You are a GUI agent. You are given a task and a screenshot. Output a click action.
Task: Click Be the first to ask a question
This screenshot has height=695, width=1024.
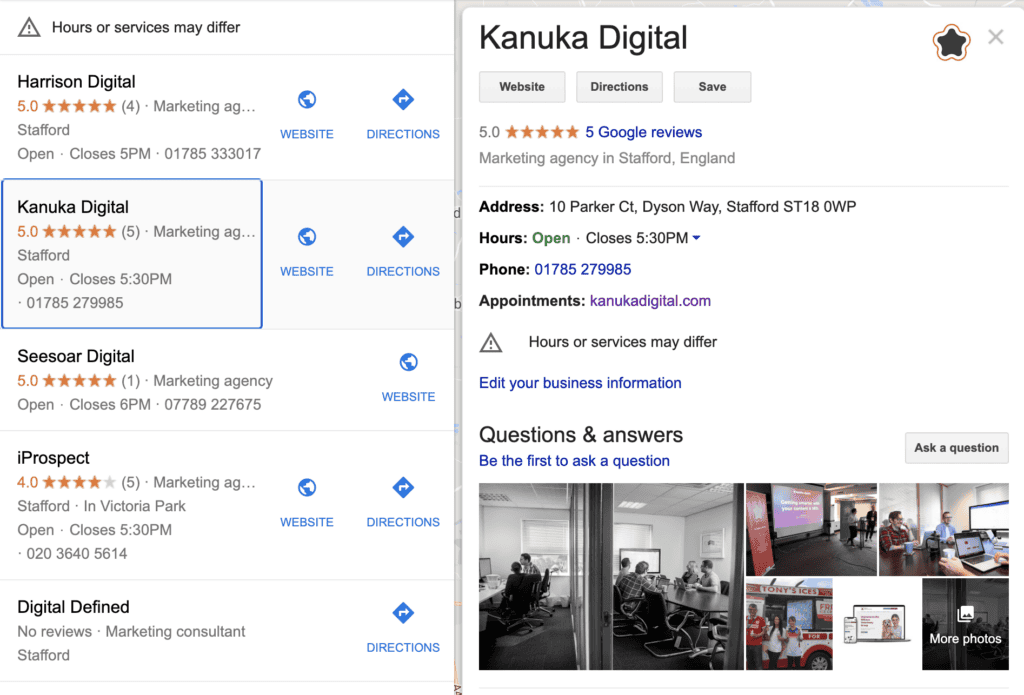click(x=574, y=461)
